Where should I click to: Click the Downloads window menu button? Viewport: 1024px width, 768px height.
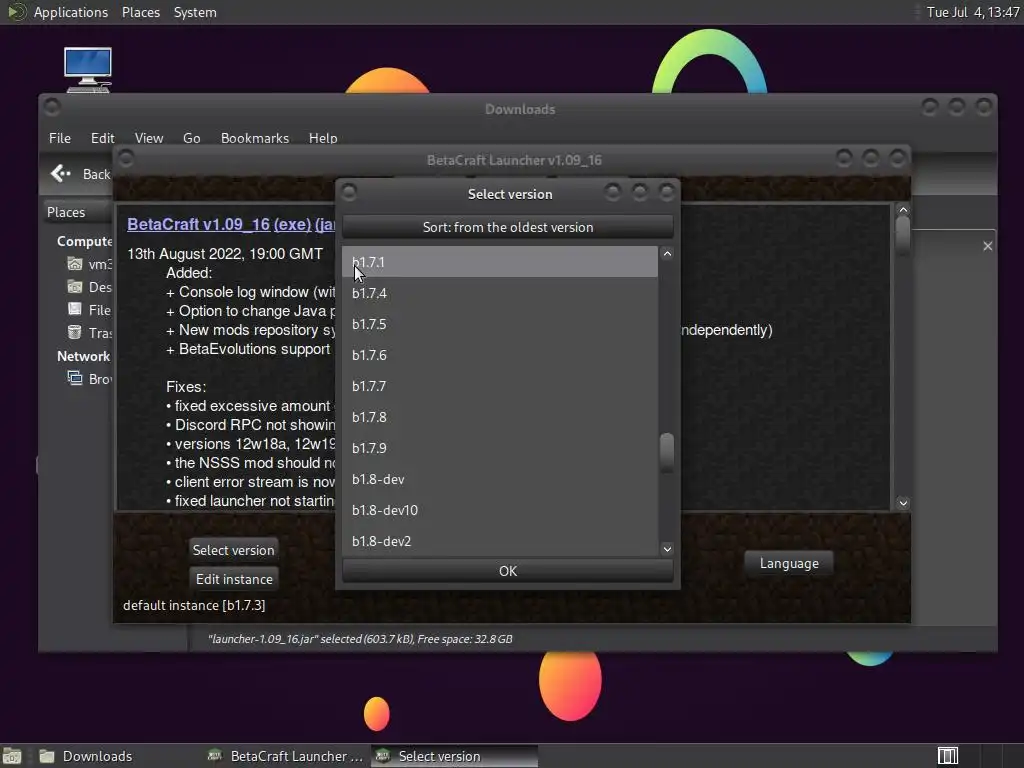pos(52,106)
